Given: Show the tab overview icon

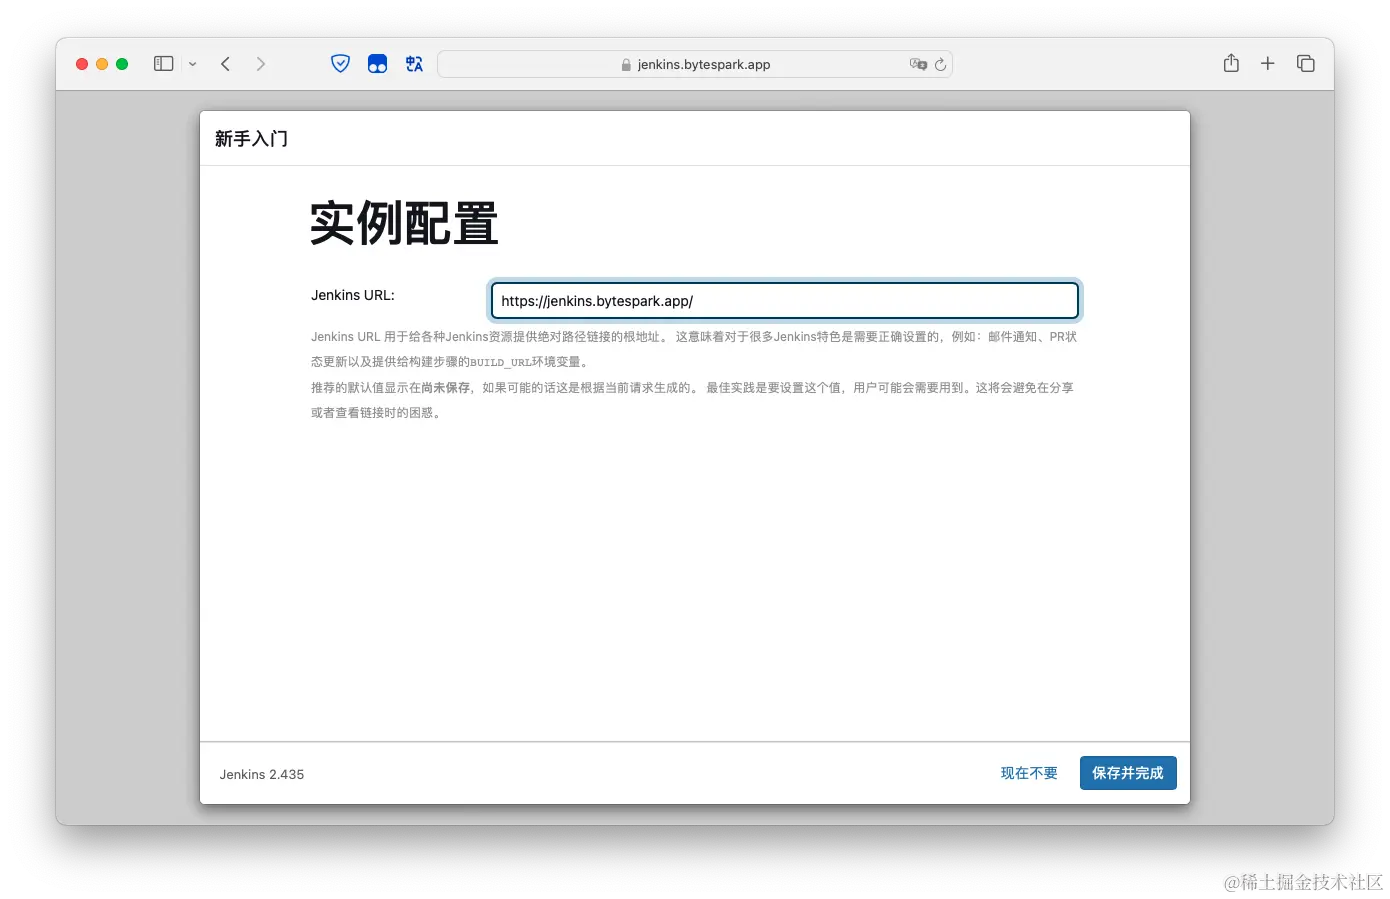Looking at the screenshot, I should (1306, 62).
